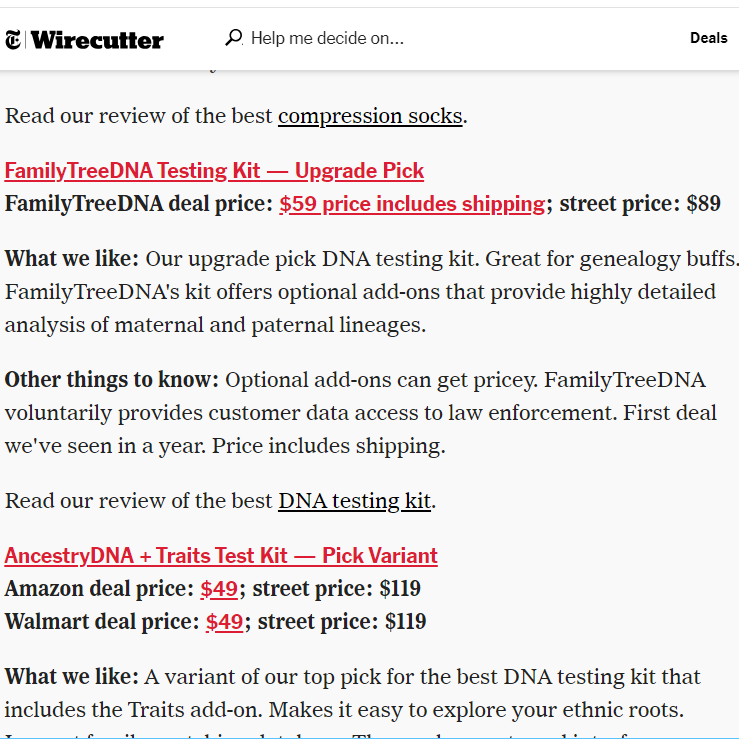Image resolution: width=739 pixels, height=739 pixels.
Task: Click the Amazon $49 deal price link
Action: (x=219, y=589)
